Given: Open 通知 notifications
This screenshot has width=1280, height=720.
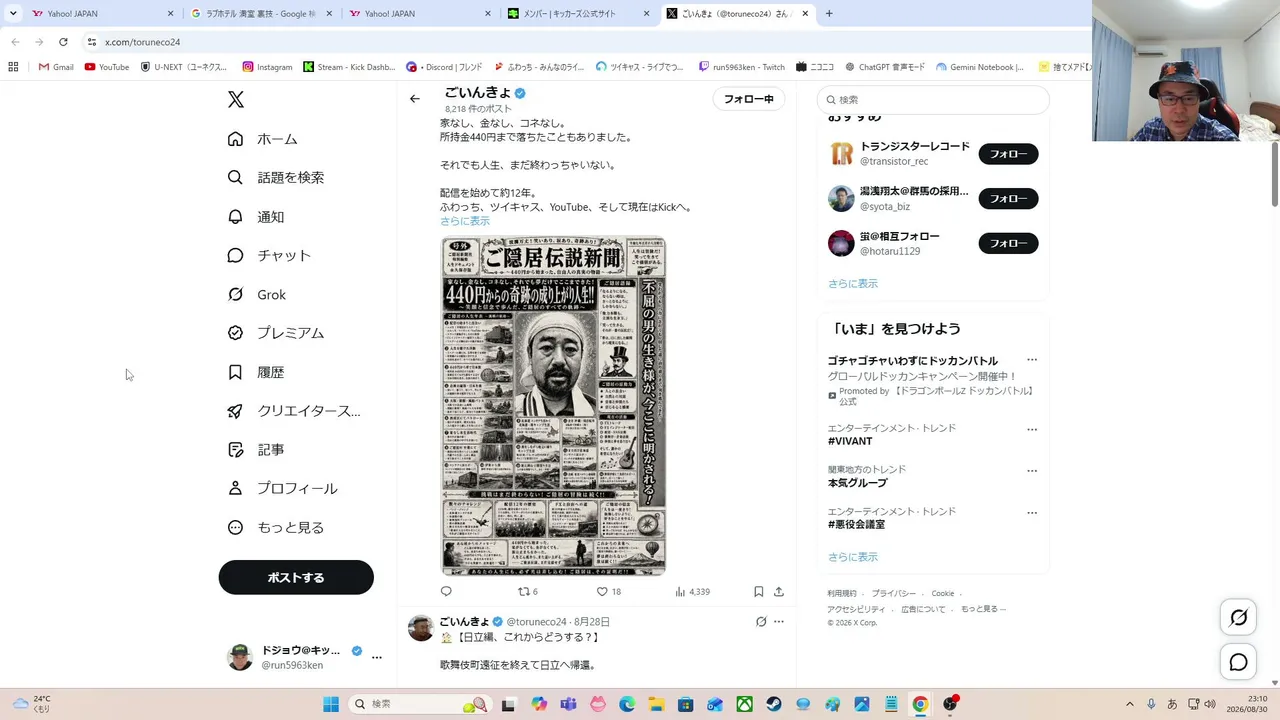Looking at the screenshot, I should point(256,216).
